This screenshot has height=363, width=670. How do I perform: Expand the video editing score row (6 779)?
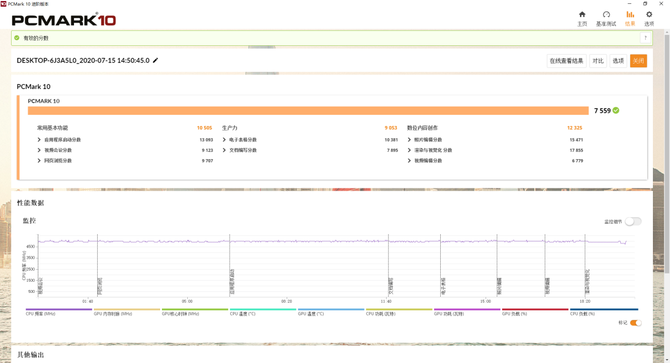tap(495, 161)
